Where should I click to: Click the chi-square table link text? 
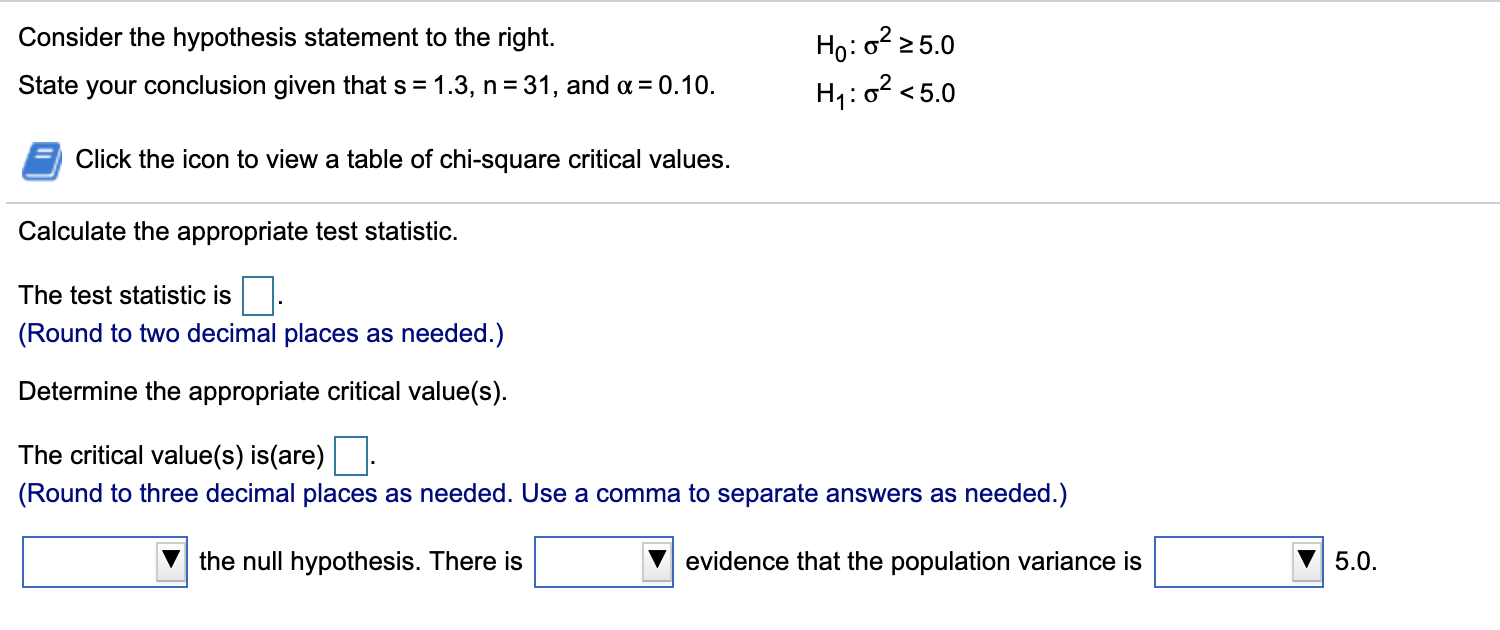tap(400, 158)
